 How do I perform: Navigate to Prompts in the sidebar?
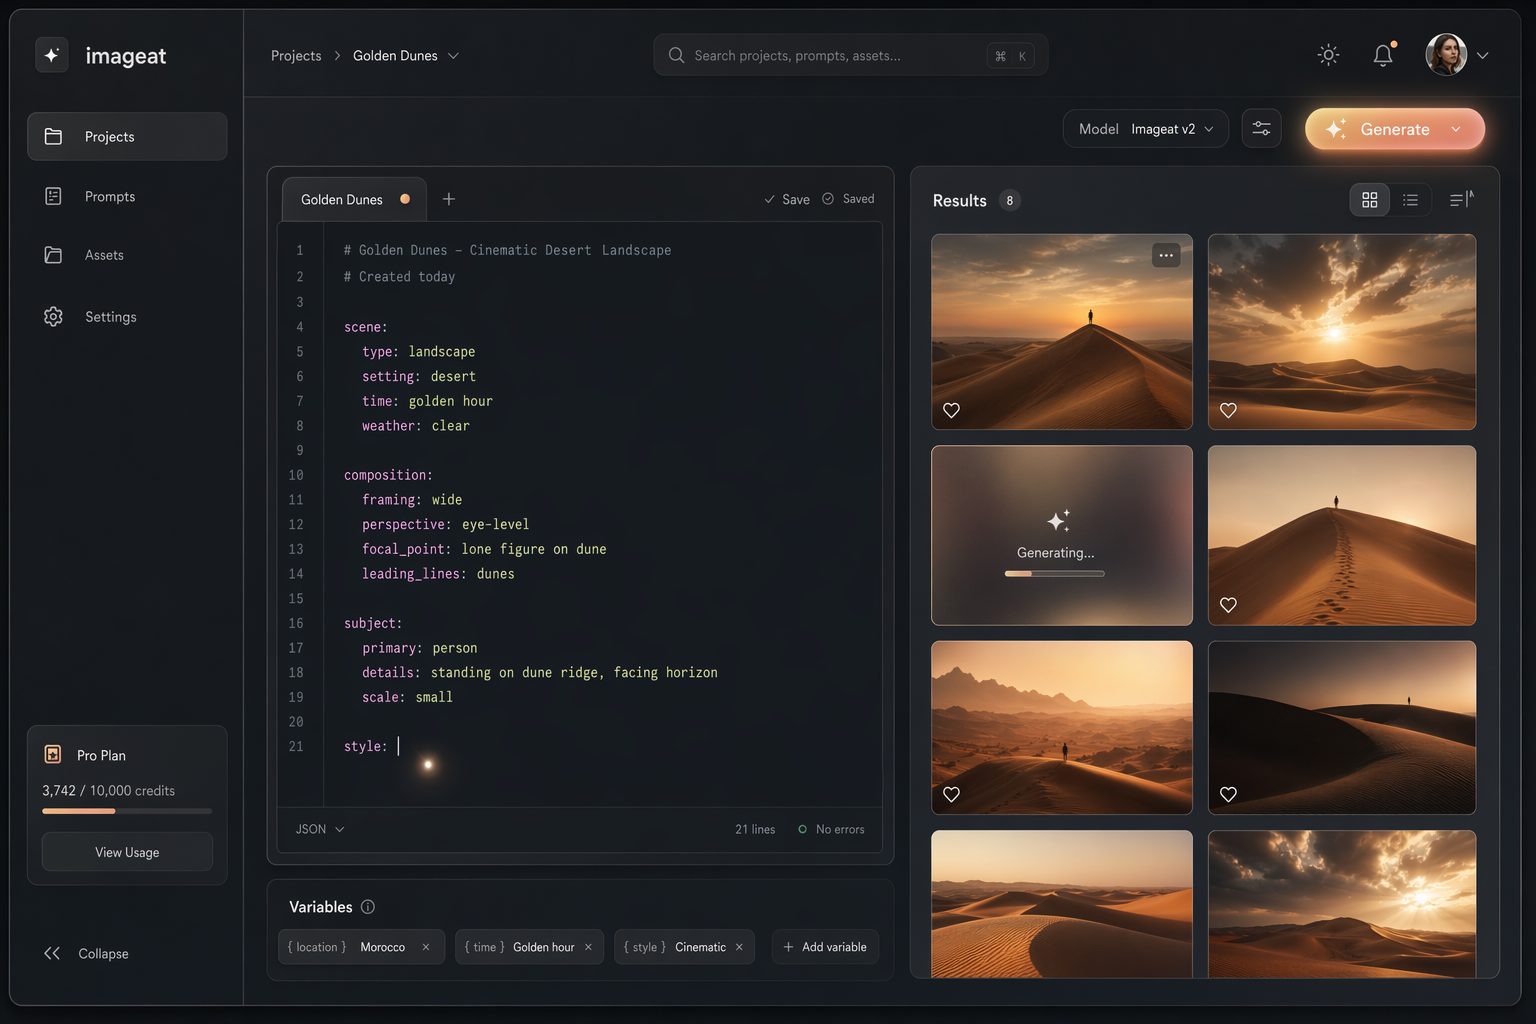[x=110, y=196]
